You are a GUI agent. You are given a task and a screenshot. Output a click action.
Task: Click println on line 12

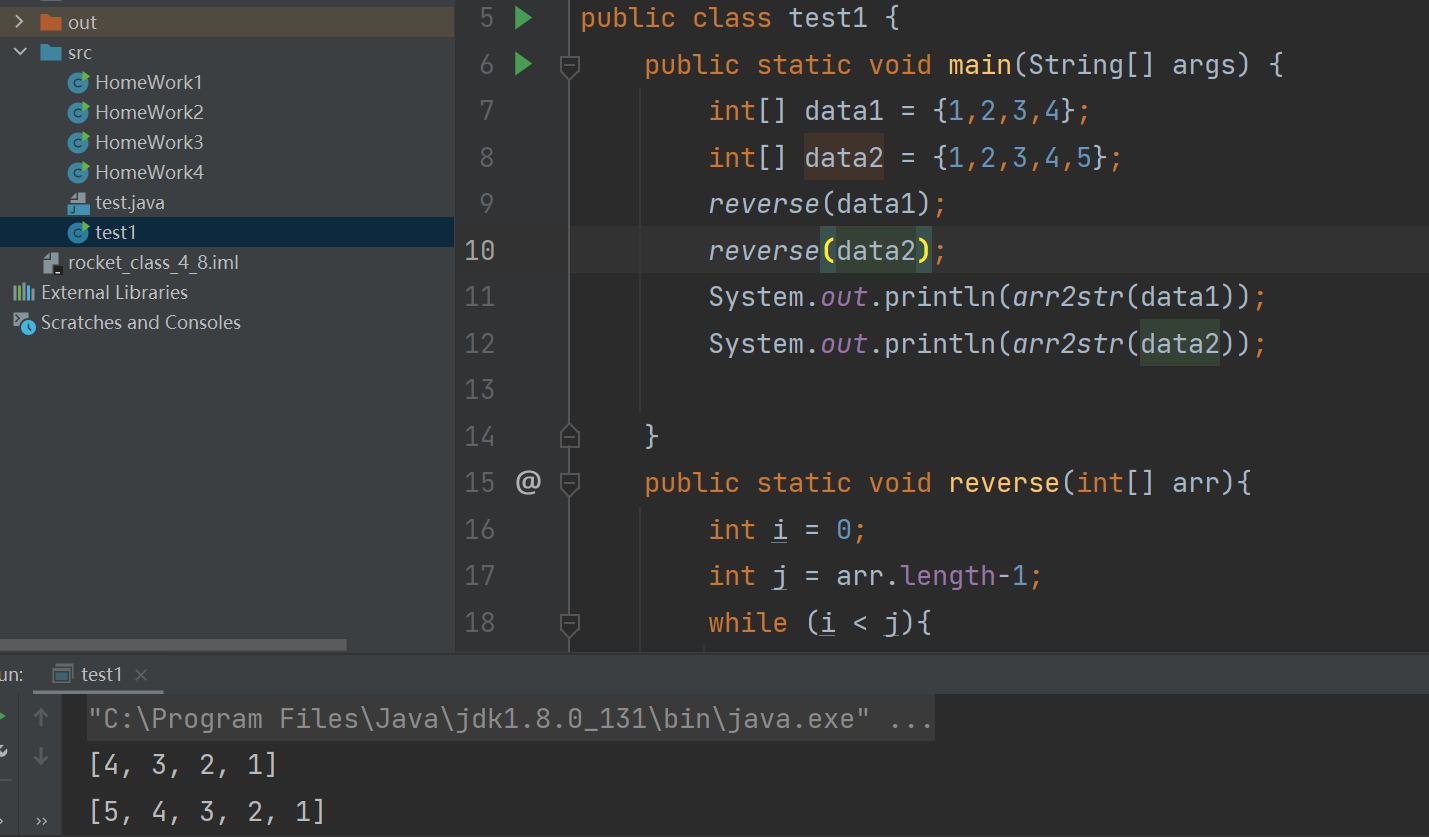pyautogui.click(x=940, y=343)
